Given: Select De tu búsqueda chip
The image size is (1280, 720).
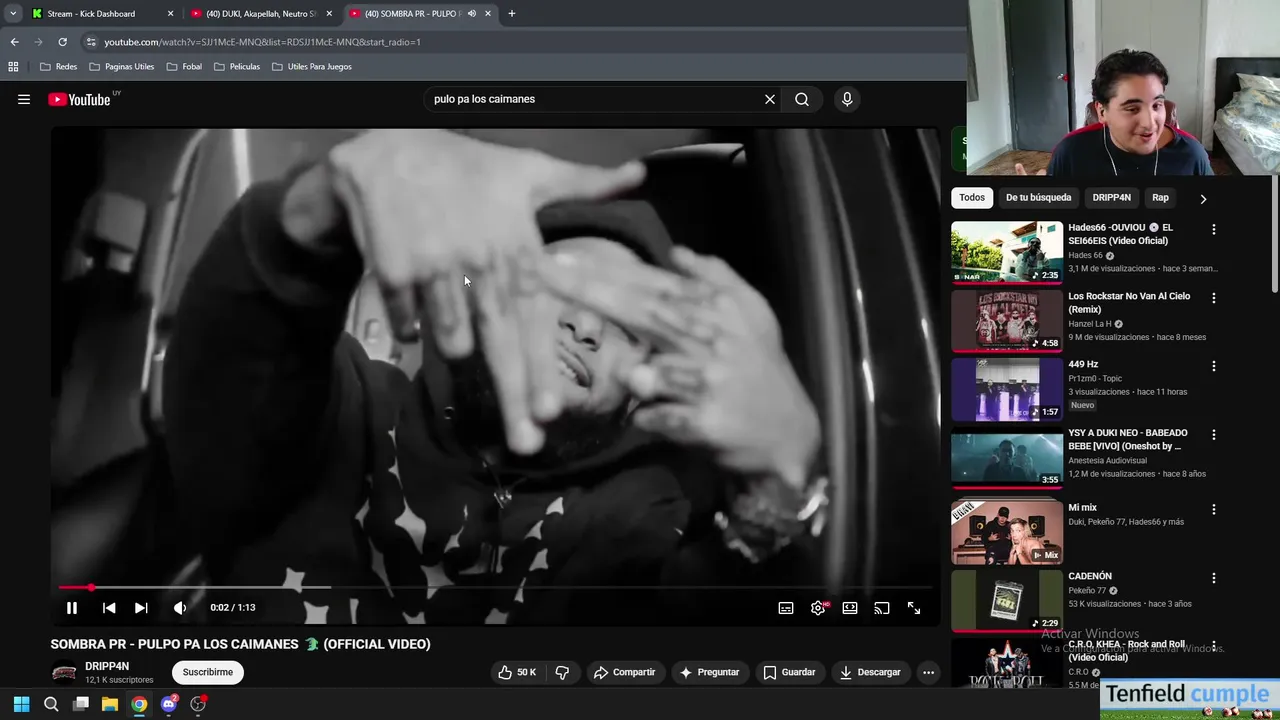Looking at the screenshot, I should [1038, 198].
